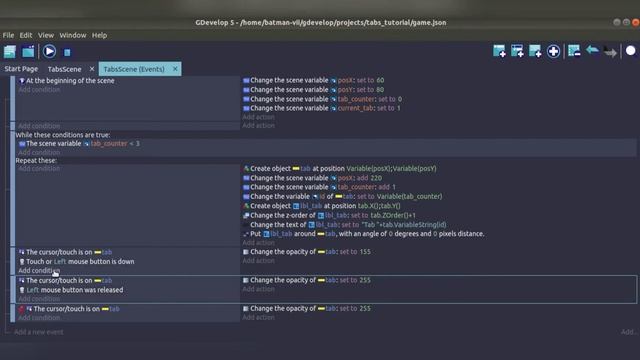Redo with the right arrow icon
Image resolution: width=640 pixels, height=360 pixels.
click(x=610, y=52)
